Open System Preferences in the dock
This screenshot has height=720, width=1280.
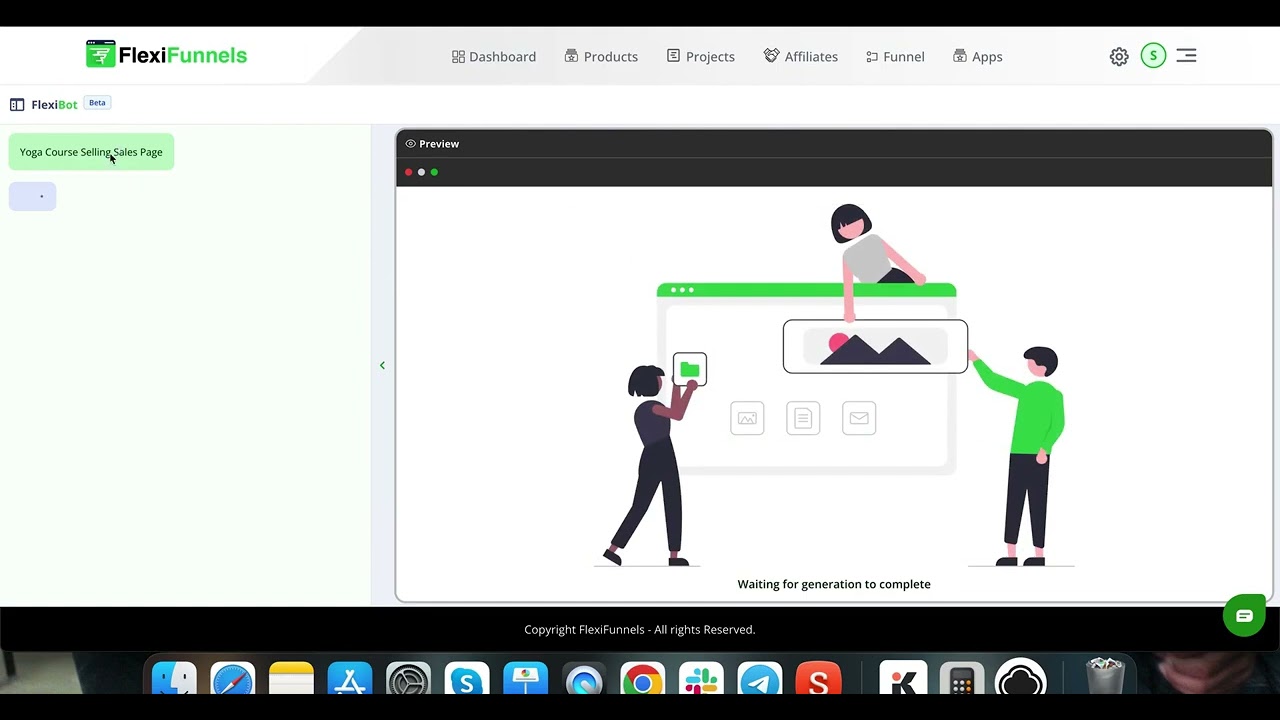408,678
